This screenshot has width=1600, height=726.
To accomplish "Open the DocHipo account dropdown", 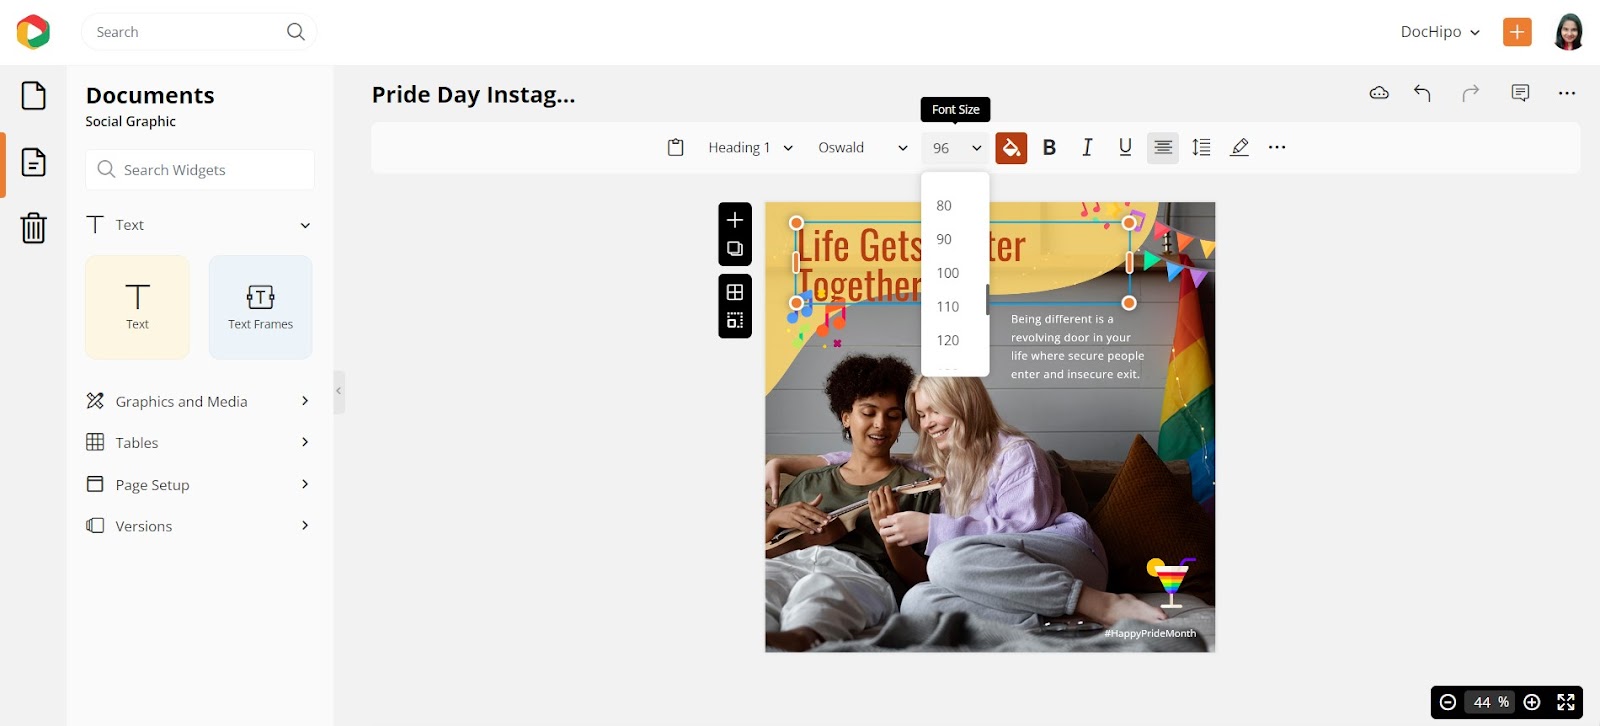I will (1440, 32).
